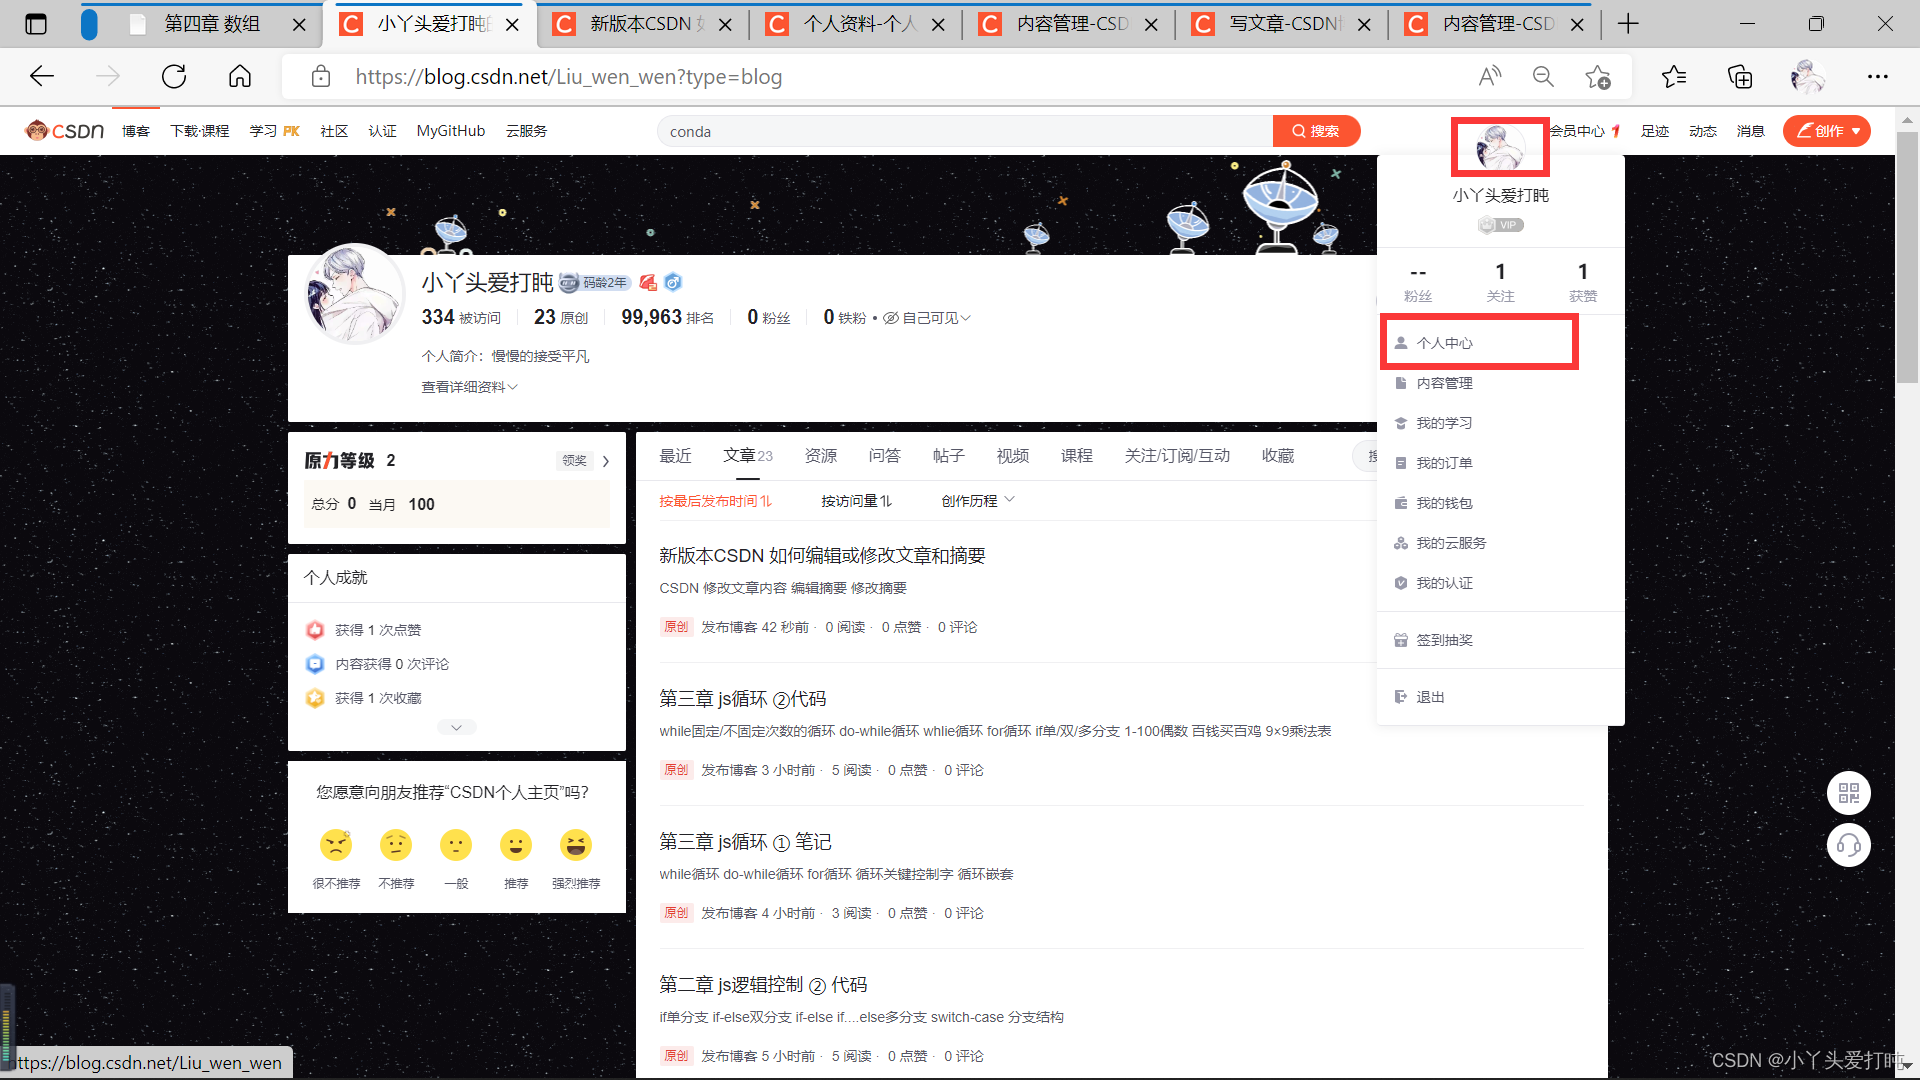Select the "强烈推荐" laughing emoji
Viewport: 1920px width, 1080px height.
point(575,846)
